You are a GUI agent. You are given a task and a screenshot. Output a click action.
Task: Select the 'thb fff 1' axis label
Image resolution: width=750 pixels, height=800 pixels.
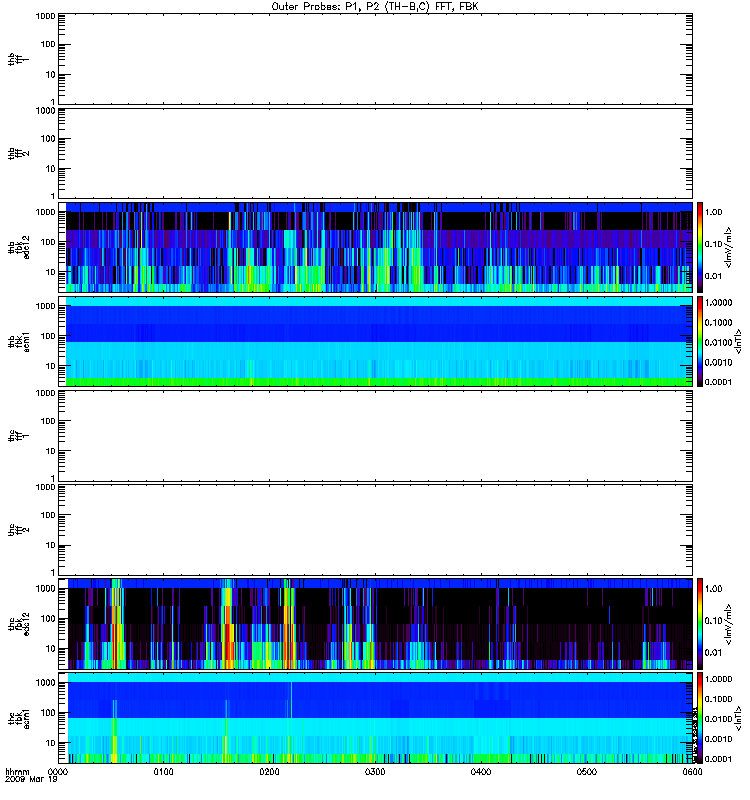18,59
